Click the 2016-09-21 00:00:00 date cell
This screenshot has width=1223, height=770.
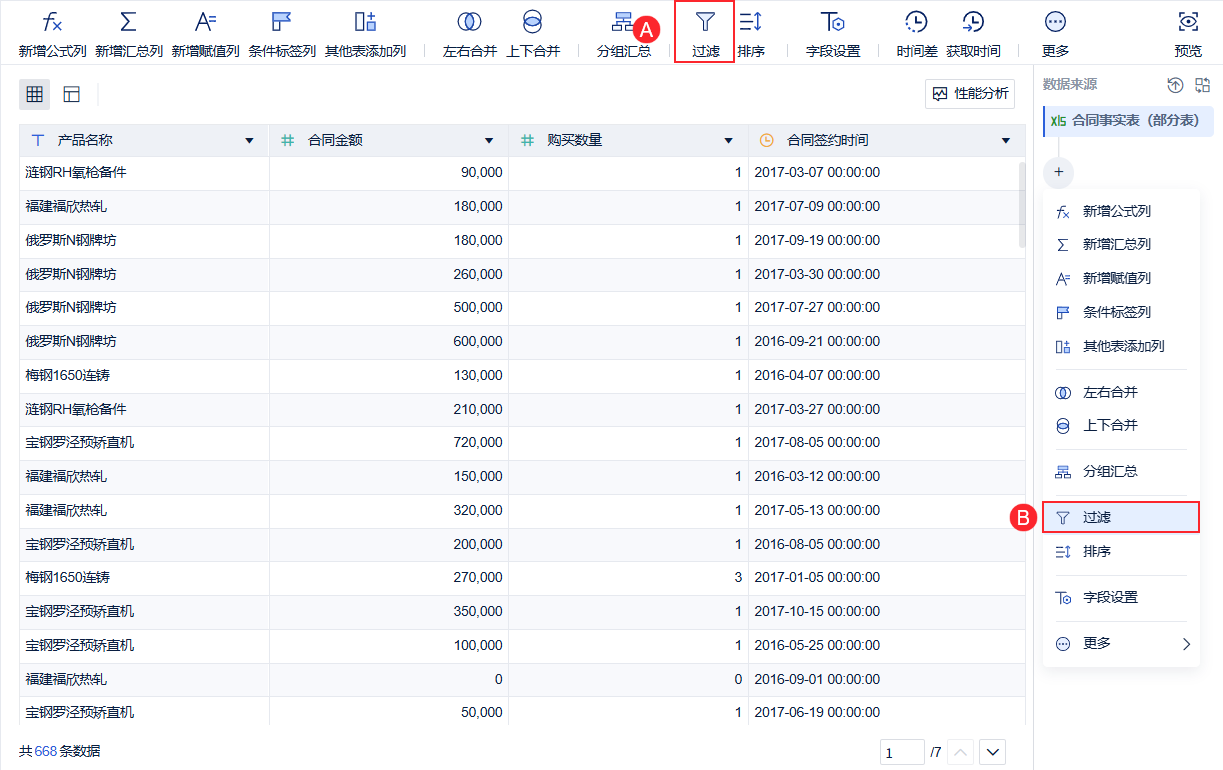(x=886, y=342)
